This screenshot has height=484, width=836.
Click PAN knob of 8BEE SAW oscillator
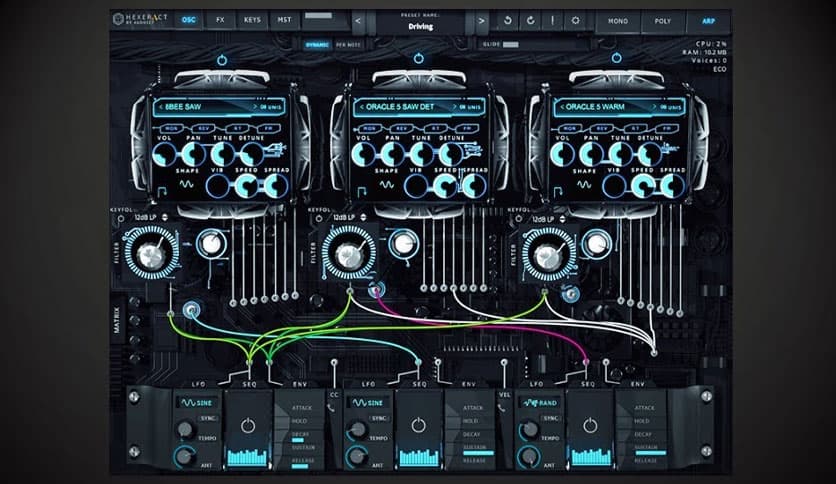click(193, 155)
